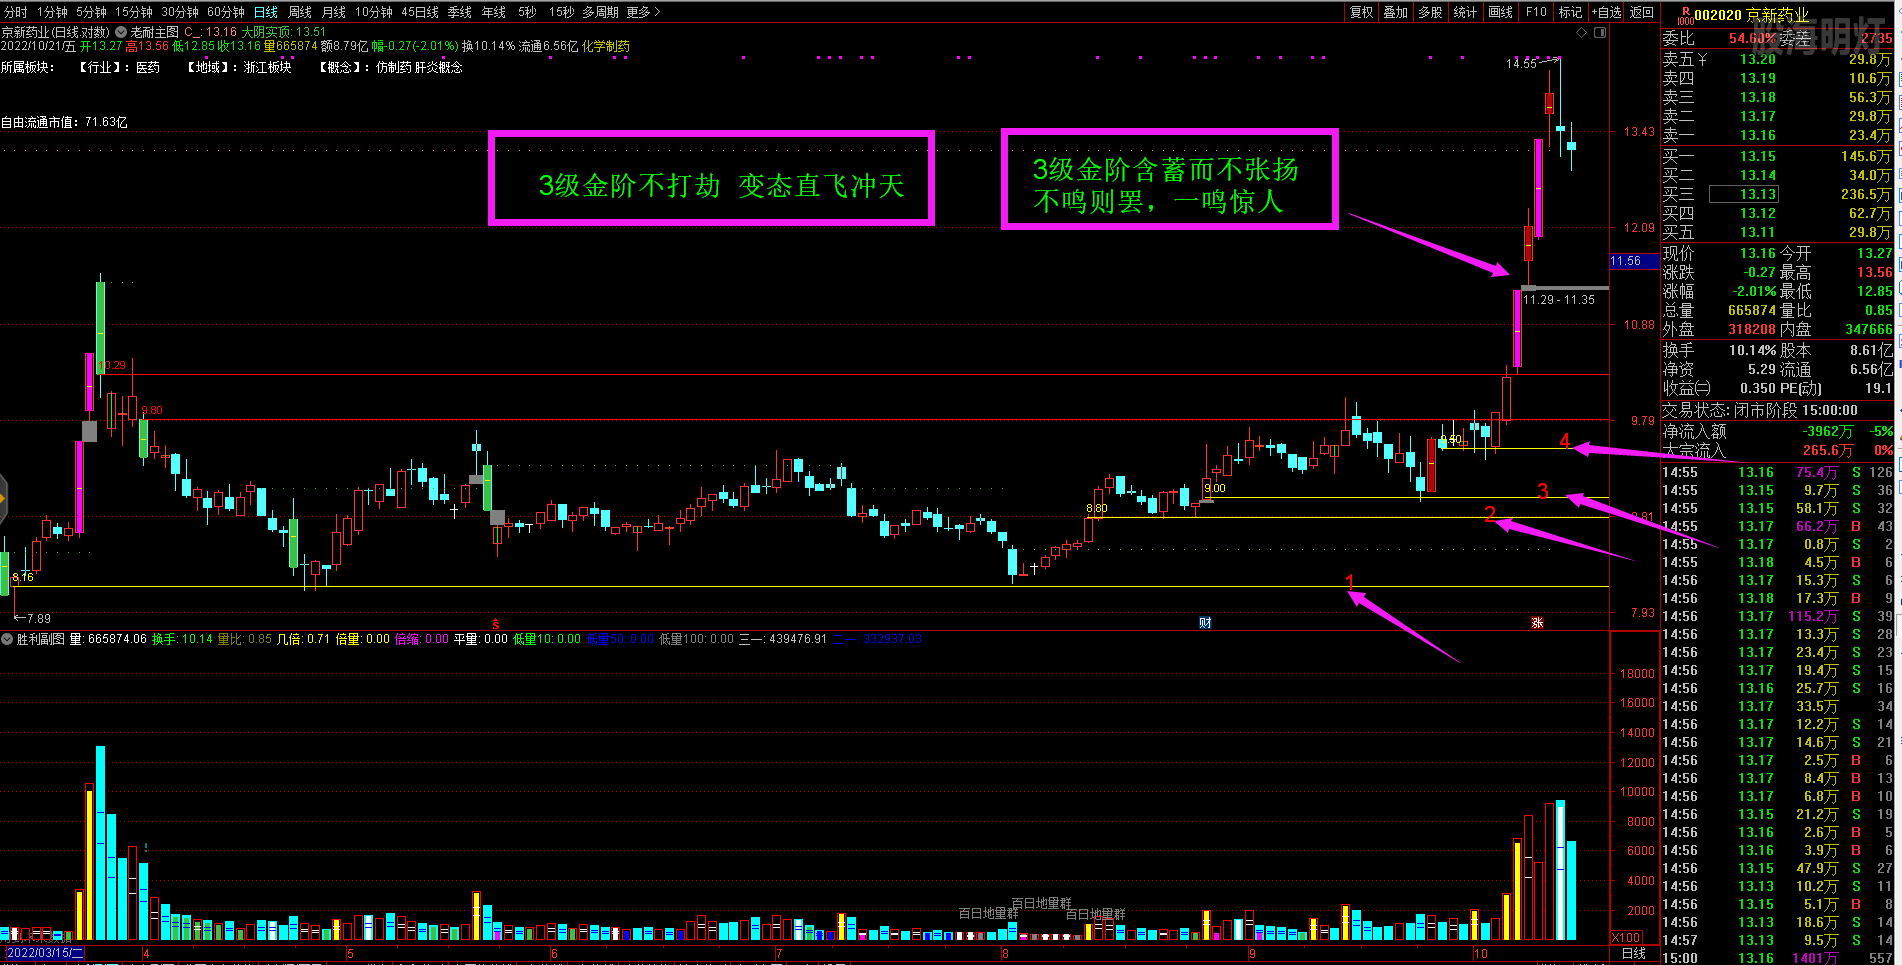Click the 净流入额 -3962万 row
The height and width of the screenshot is (965, 1902).
(x=1777, y=431)
